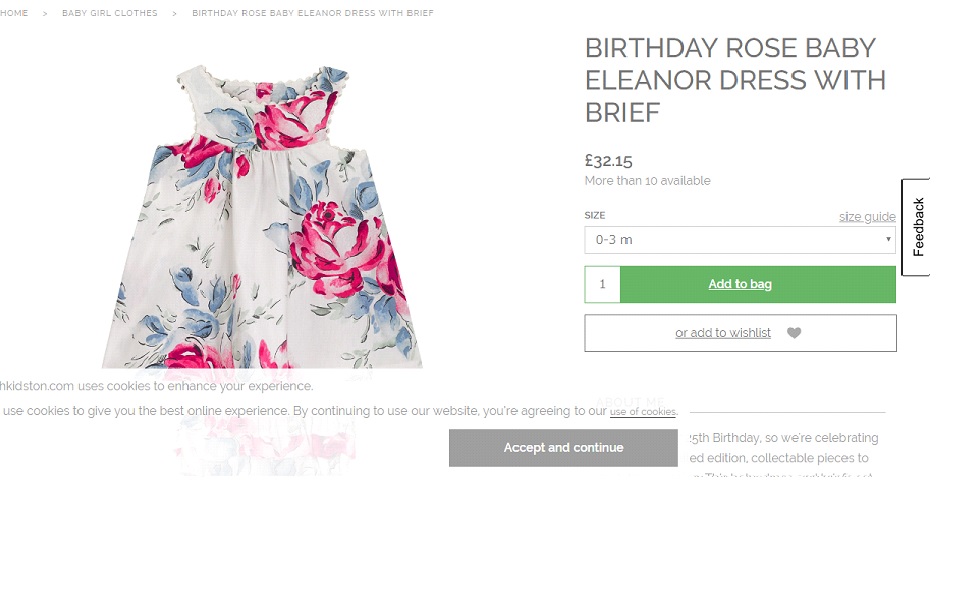Click the SIZE label
The height and width of the screenshot is (600, 959).
pyautogui.click(x=594, y=215)
